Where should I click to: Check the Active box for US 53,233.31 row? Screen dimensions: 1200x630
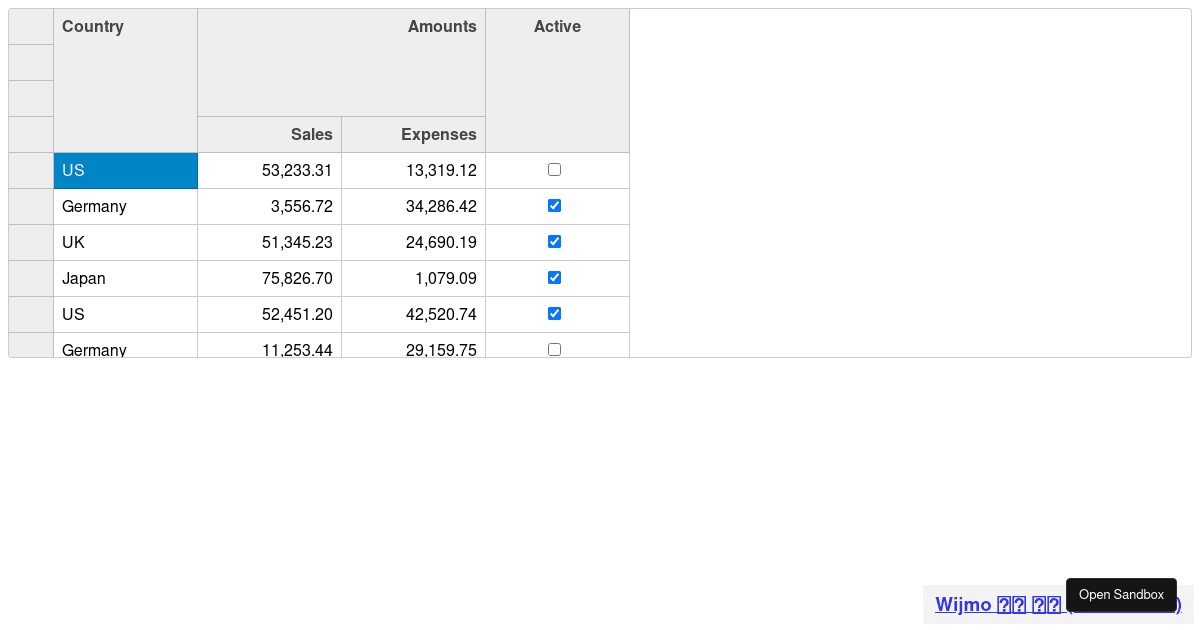pos(554,170)
